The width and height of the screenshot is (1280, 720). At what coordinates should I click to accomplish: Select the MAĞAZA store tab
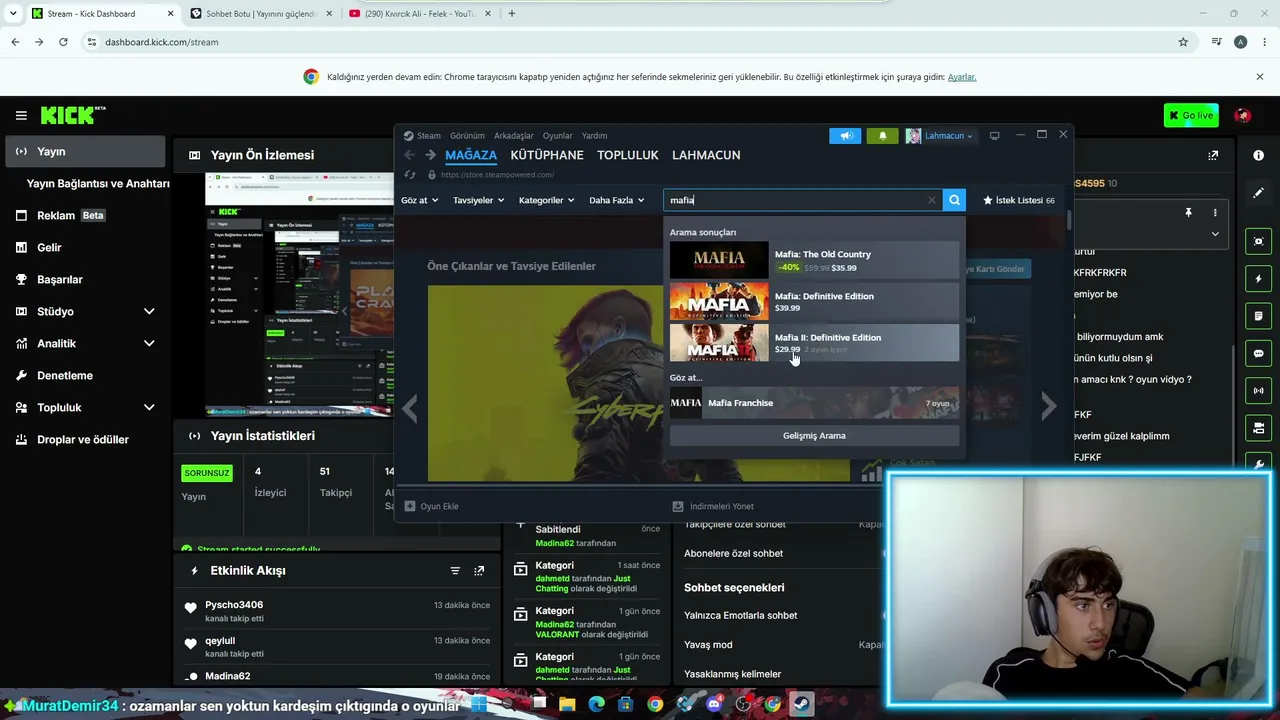(x=471, y=155)
